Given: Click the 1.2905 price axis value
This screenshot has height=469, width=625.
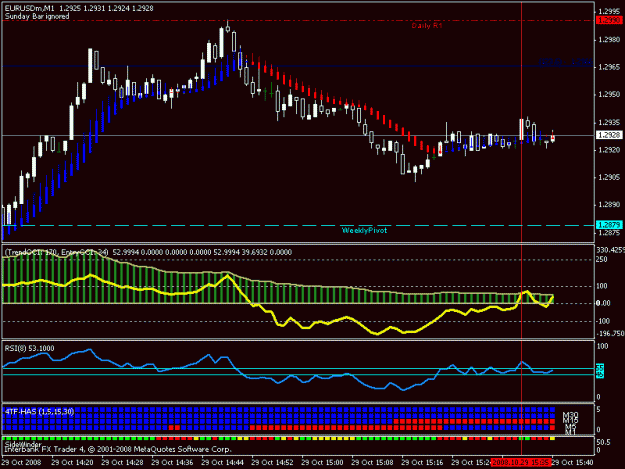Looking at the screenshot, I should pos(609,177).
